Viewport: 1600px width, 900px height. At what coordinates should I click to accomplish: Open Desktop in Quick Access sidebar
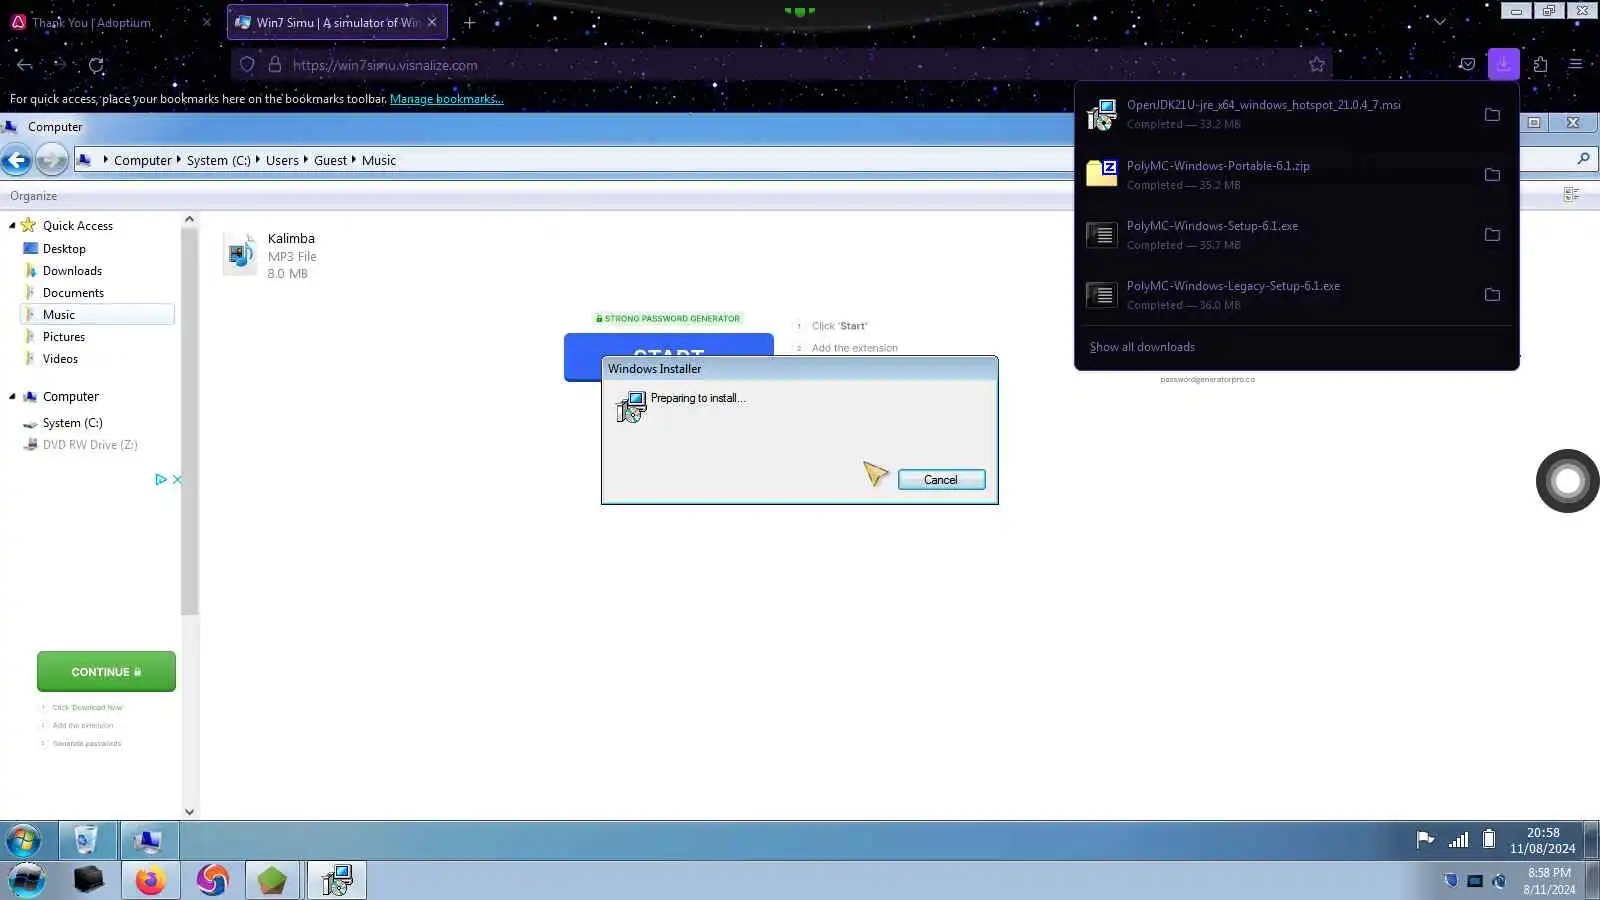pos(64,249)
